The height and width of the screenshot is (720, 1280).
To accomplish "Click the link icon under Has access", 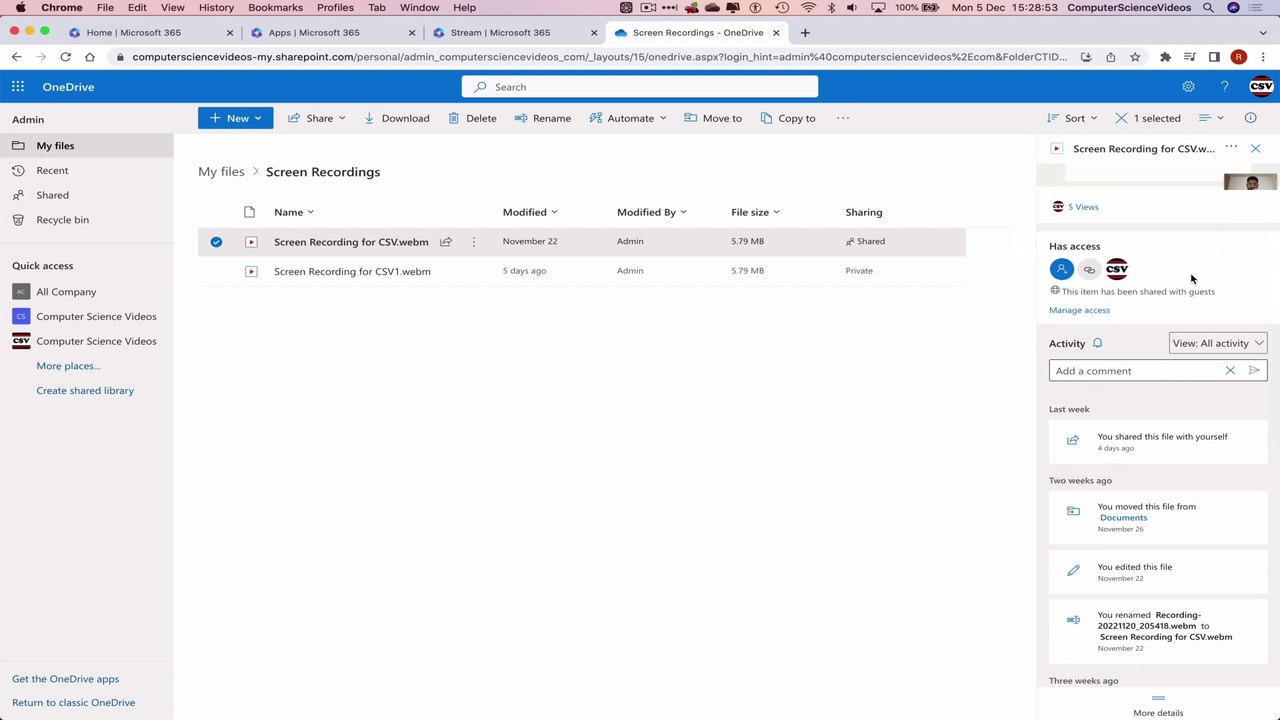I will tap(1089, 269).
